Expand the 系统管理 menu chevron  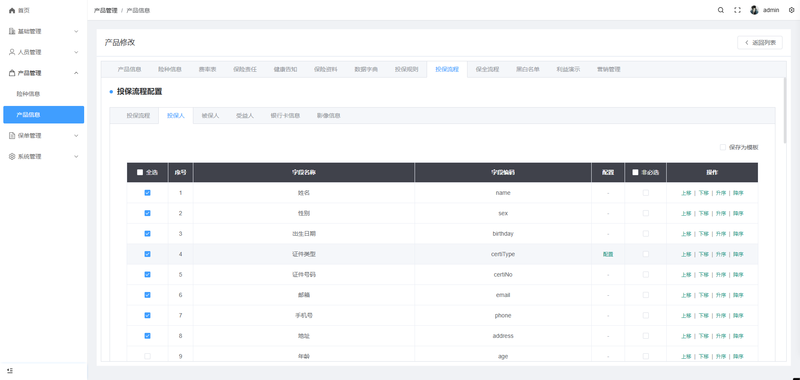pos(76,157)
